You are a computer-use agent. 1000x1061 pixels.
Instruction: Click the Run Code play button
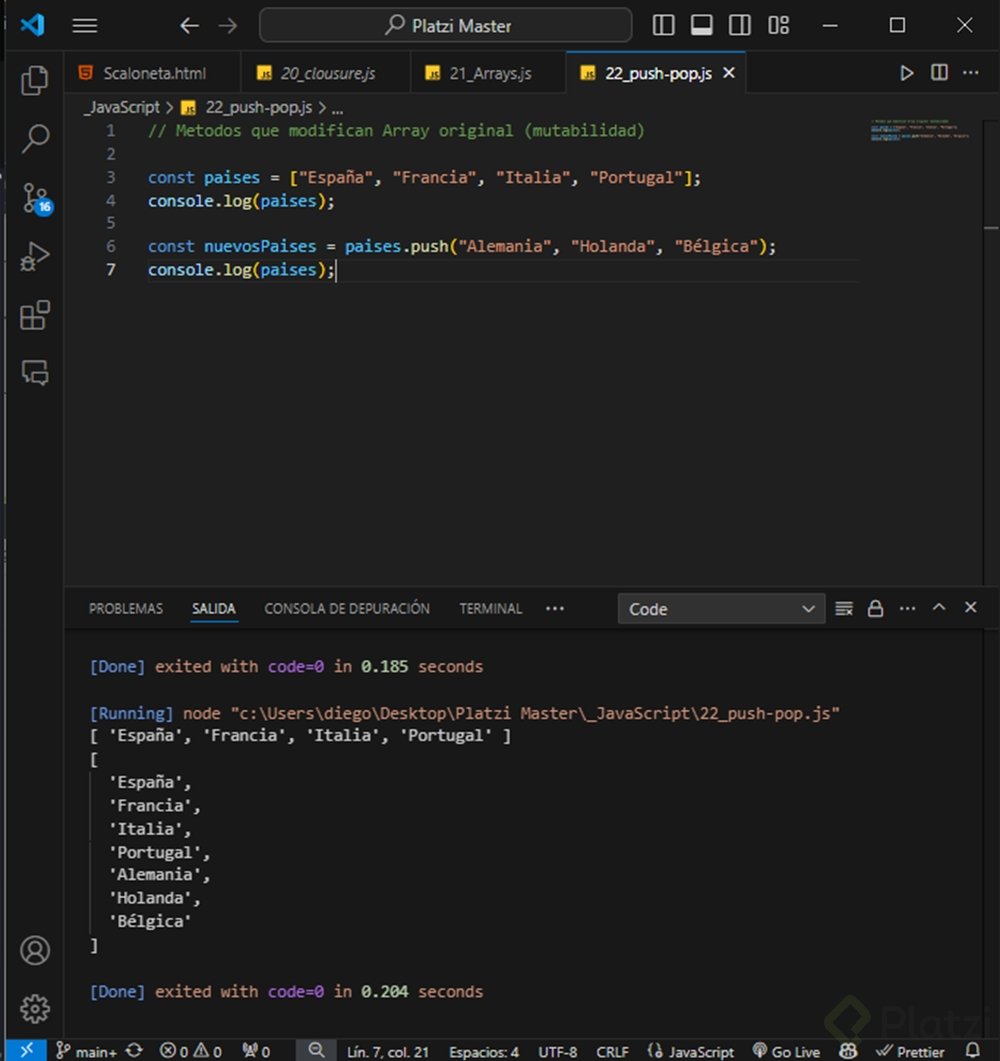[x=906, y=73]
